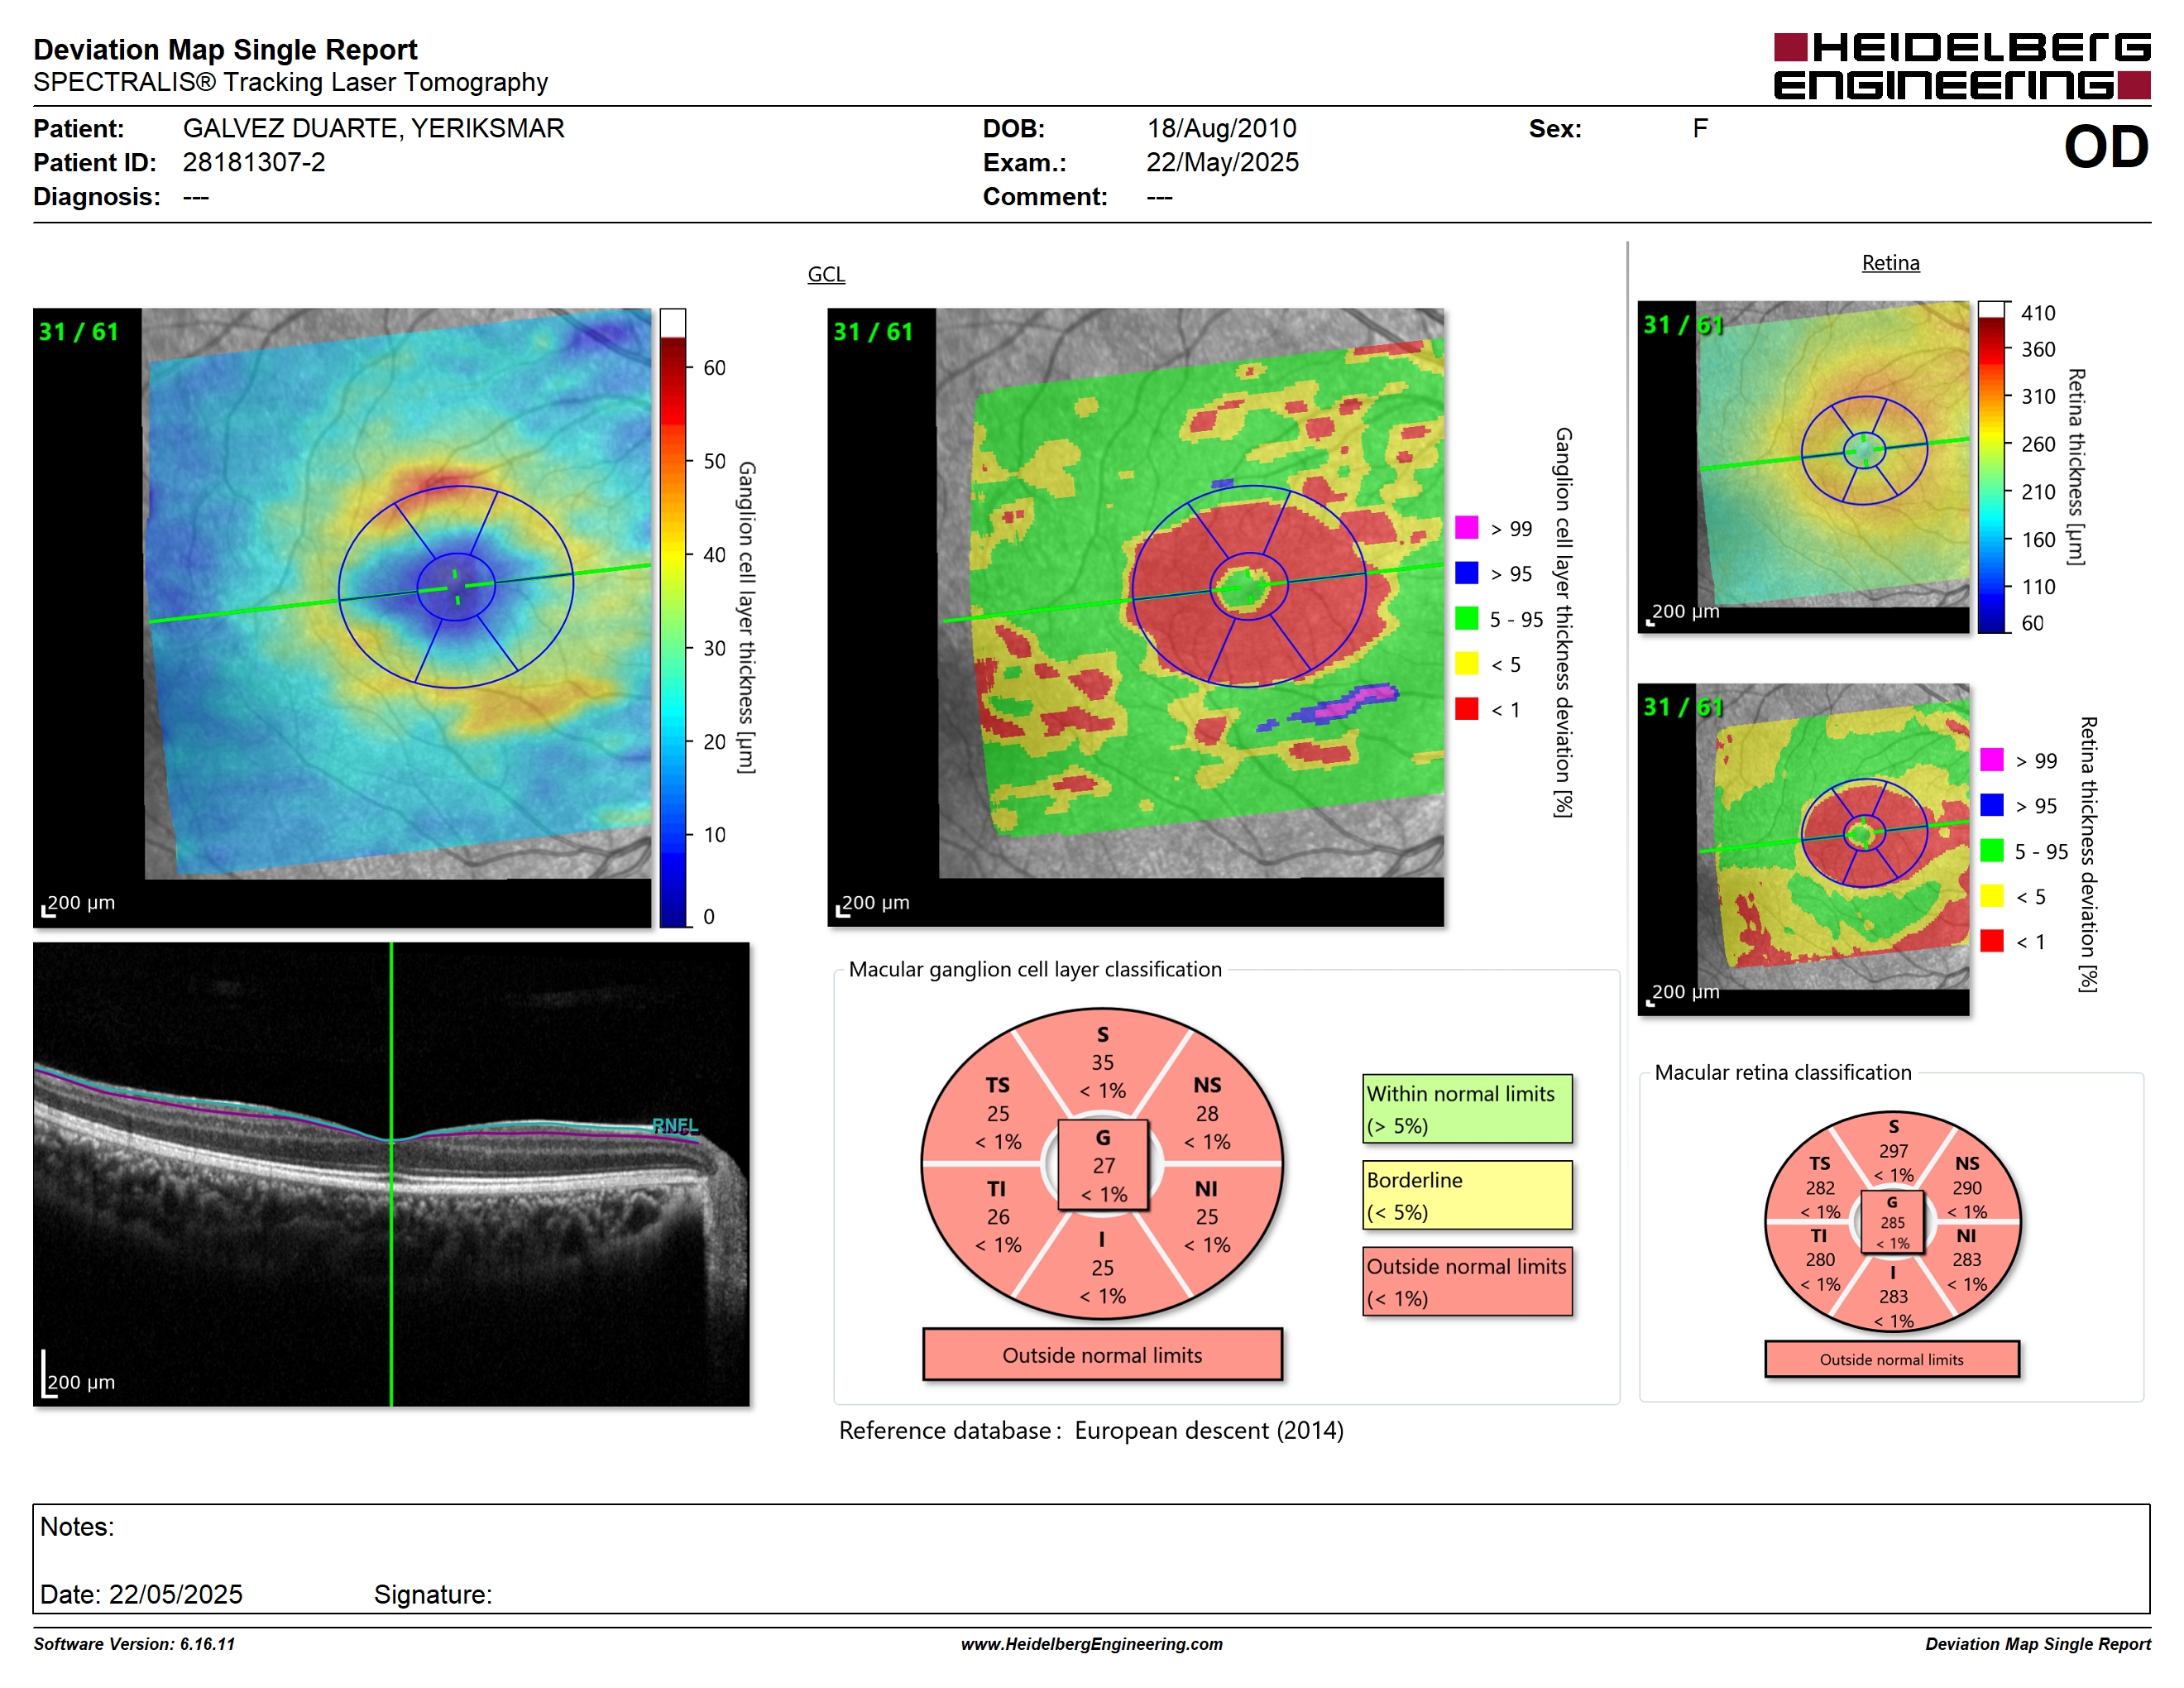The width and height of the screenshot is (2184, 1688).
Task: Open the www.HeidelbergEngineering.com link
Action: pyautogui.click(x=1092, y=1644)
